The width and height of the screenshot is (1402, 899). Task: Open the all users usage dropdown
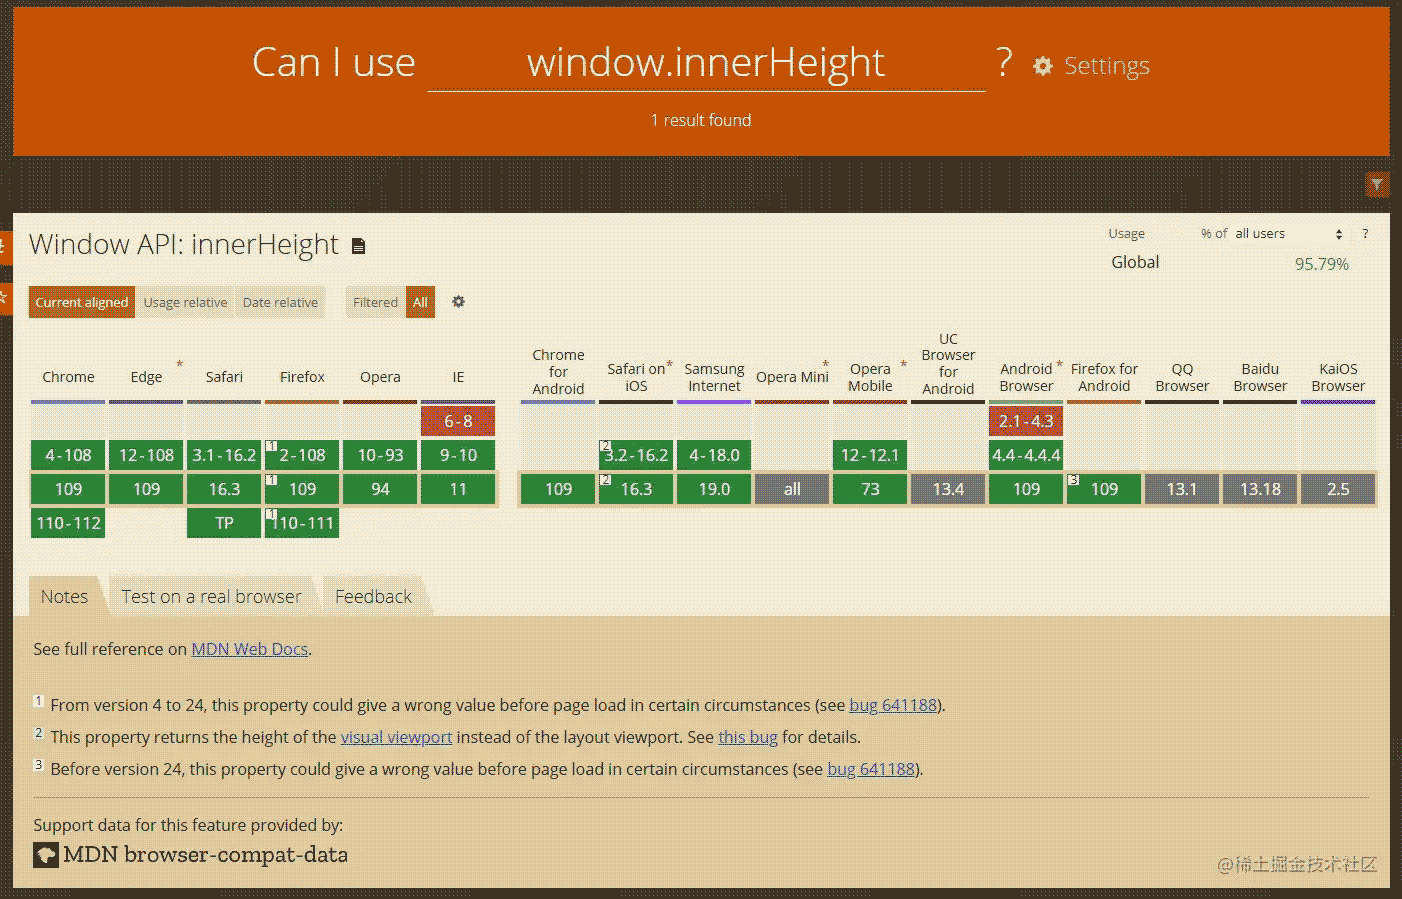(x=1288, y=234)
